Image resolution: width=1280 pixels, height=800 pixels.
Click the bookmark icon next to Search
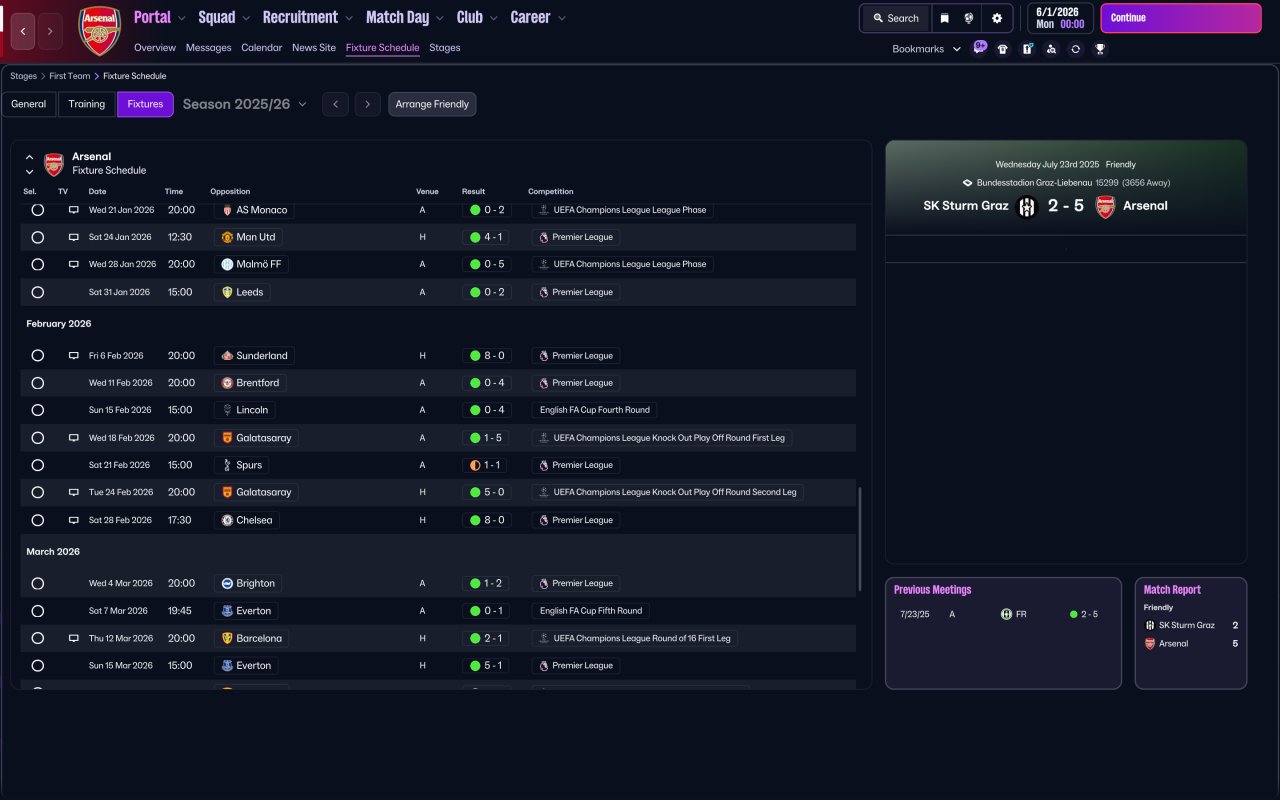(944, 18)
